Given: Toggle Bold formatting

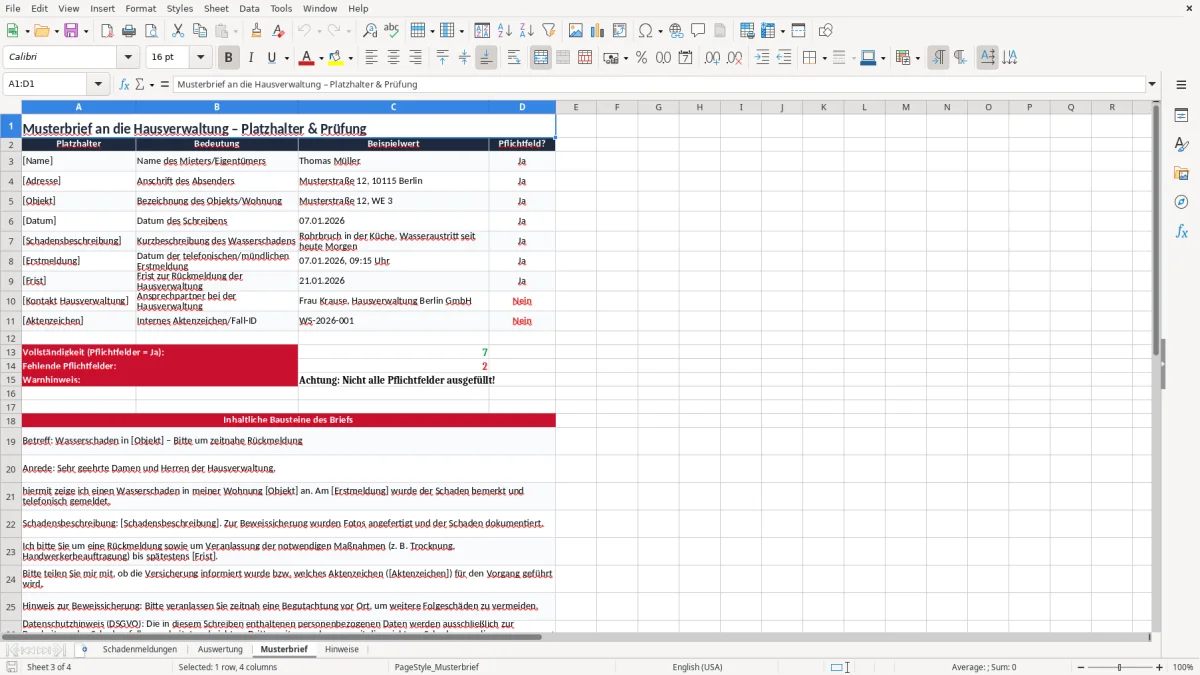Looking at the screenshot, I should (x=228, y=58).
